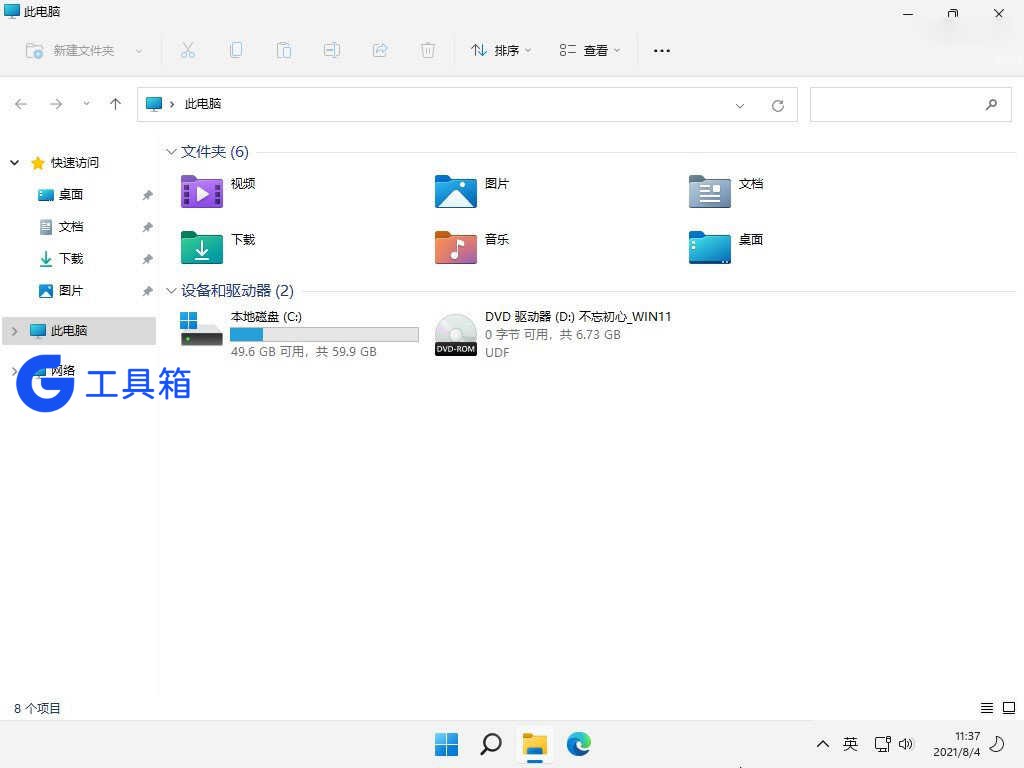Screen dimensions: 1024x768
Task: Show hidden system tray icons
Action: [823, 744]
